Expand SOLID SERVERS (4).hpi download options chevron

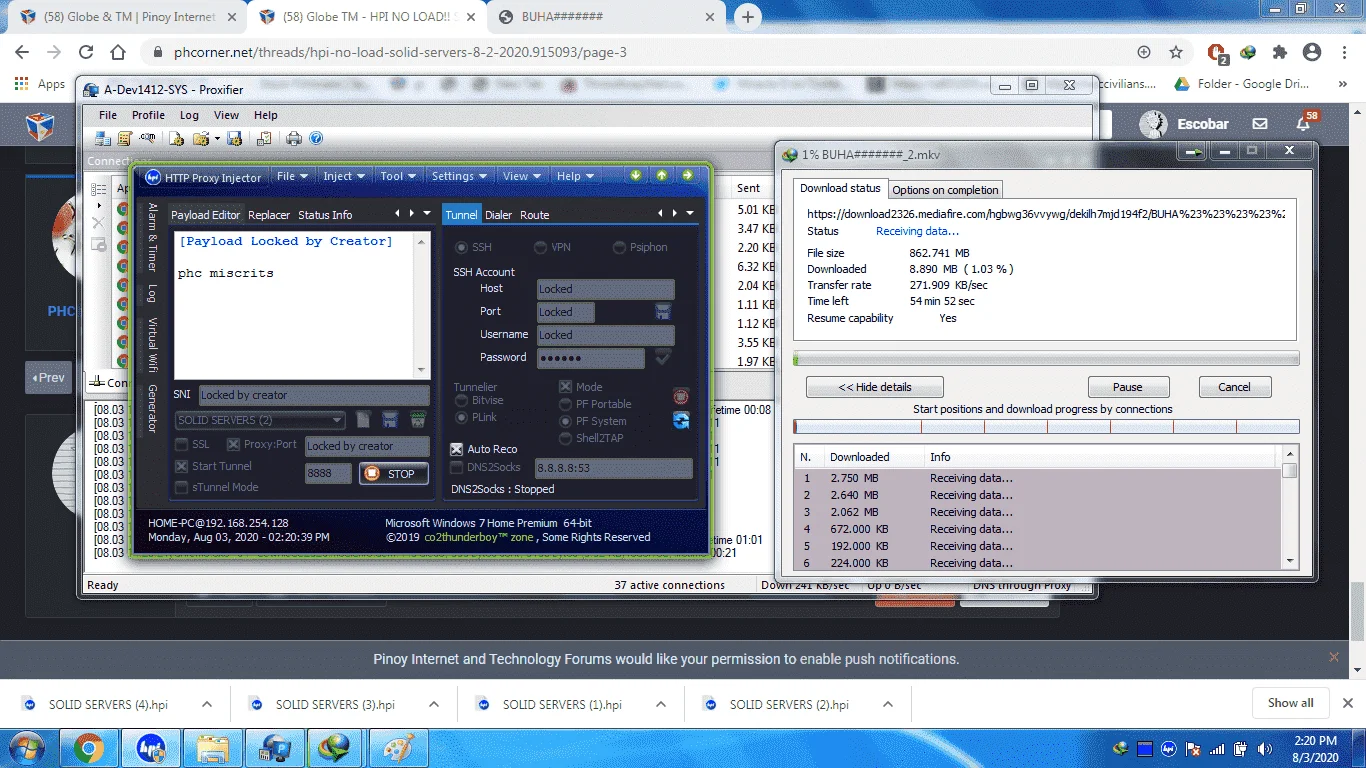[x=207, y=704]
